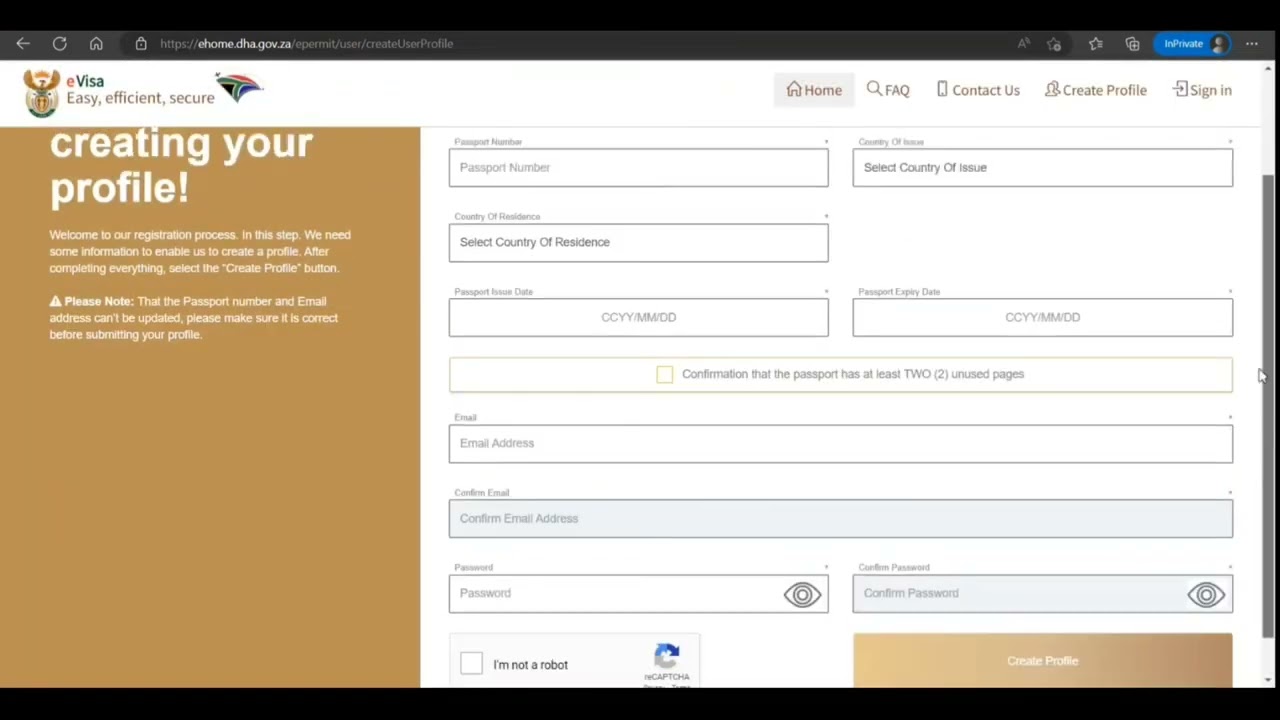Click the 'creating your profile!' heading
1280x720 pixels.
[181, 165]
